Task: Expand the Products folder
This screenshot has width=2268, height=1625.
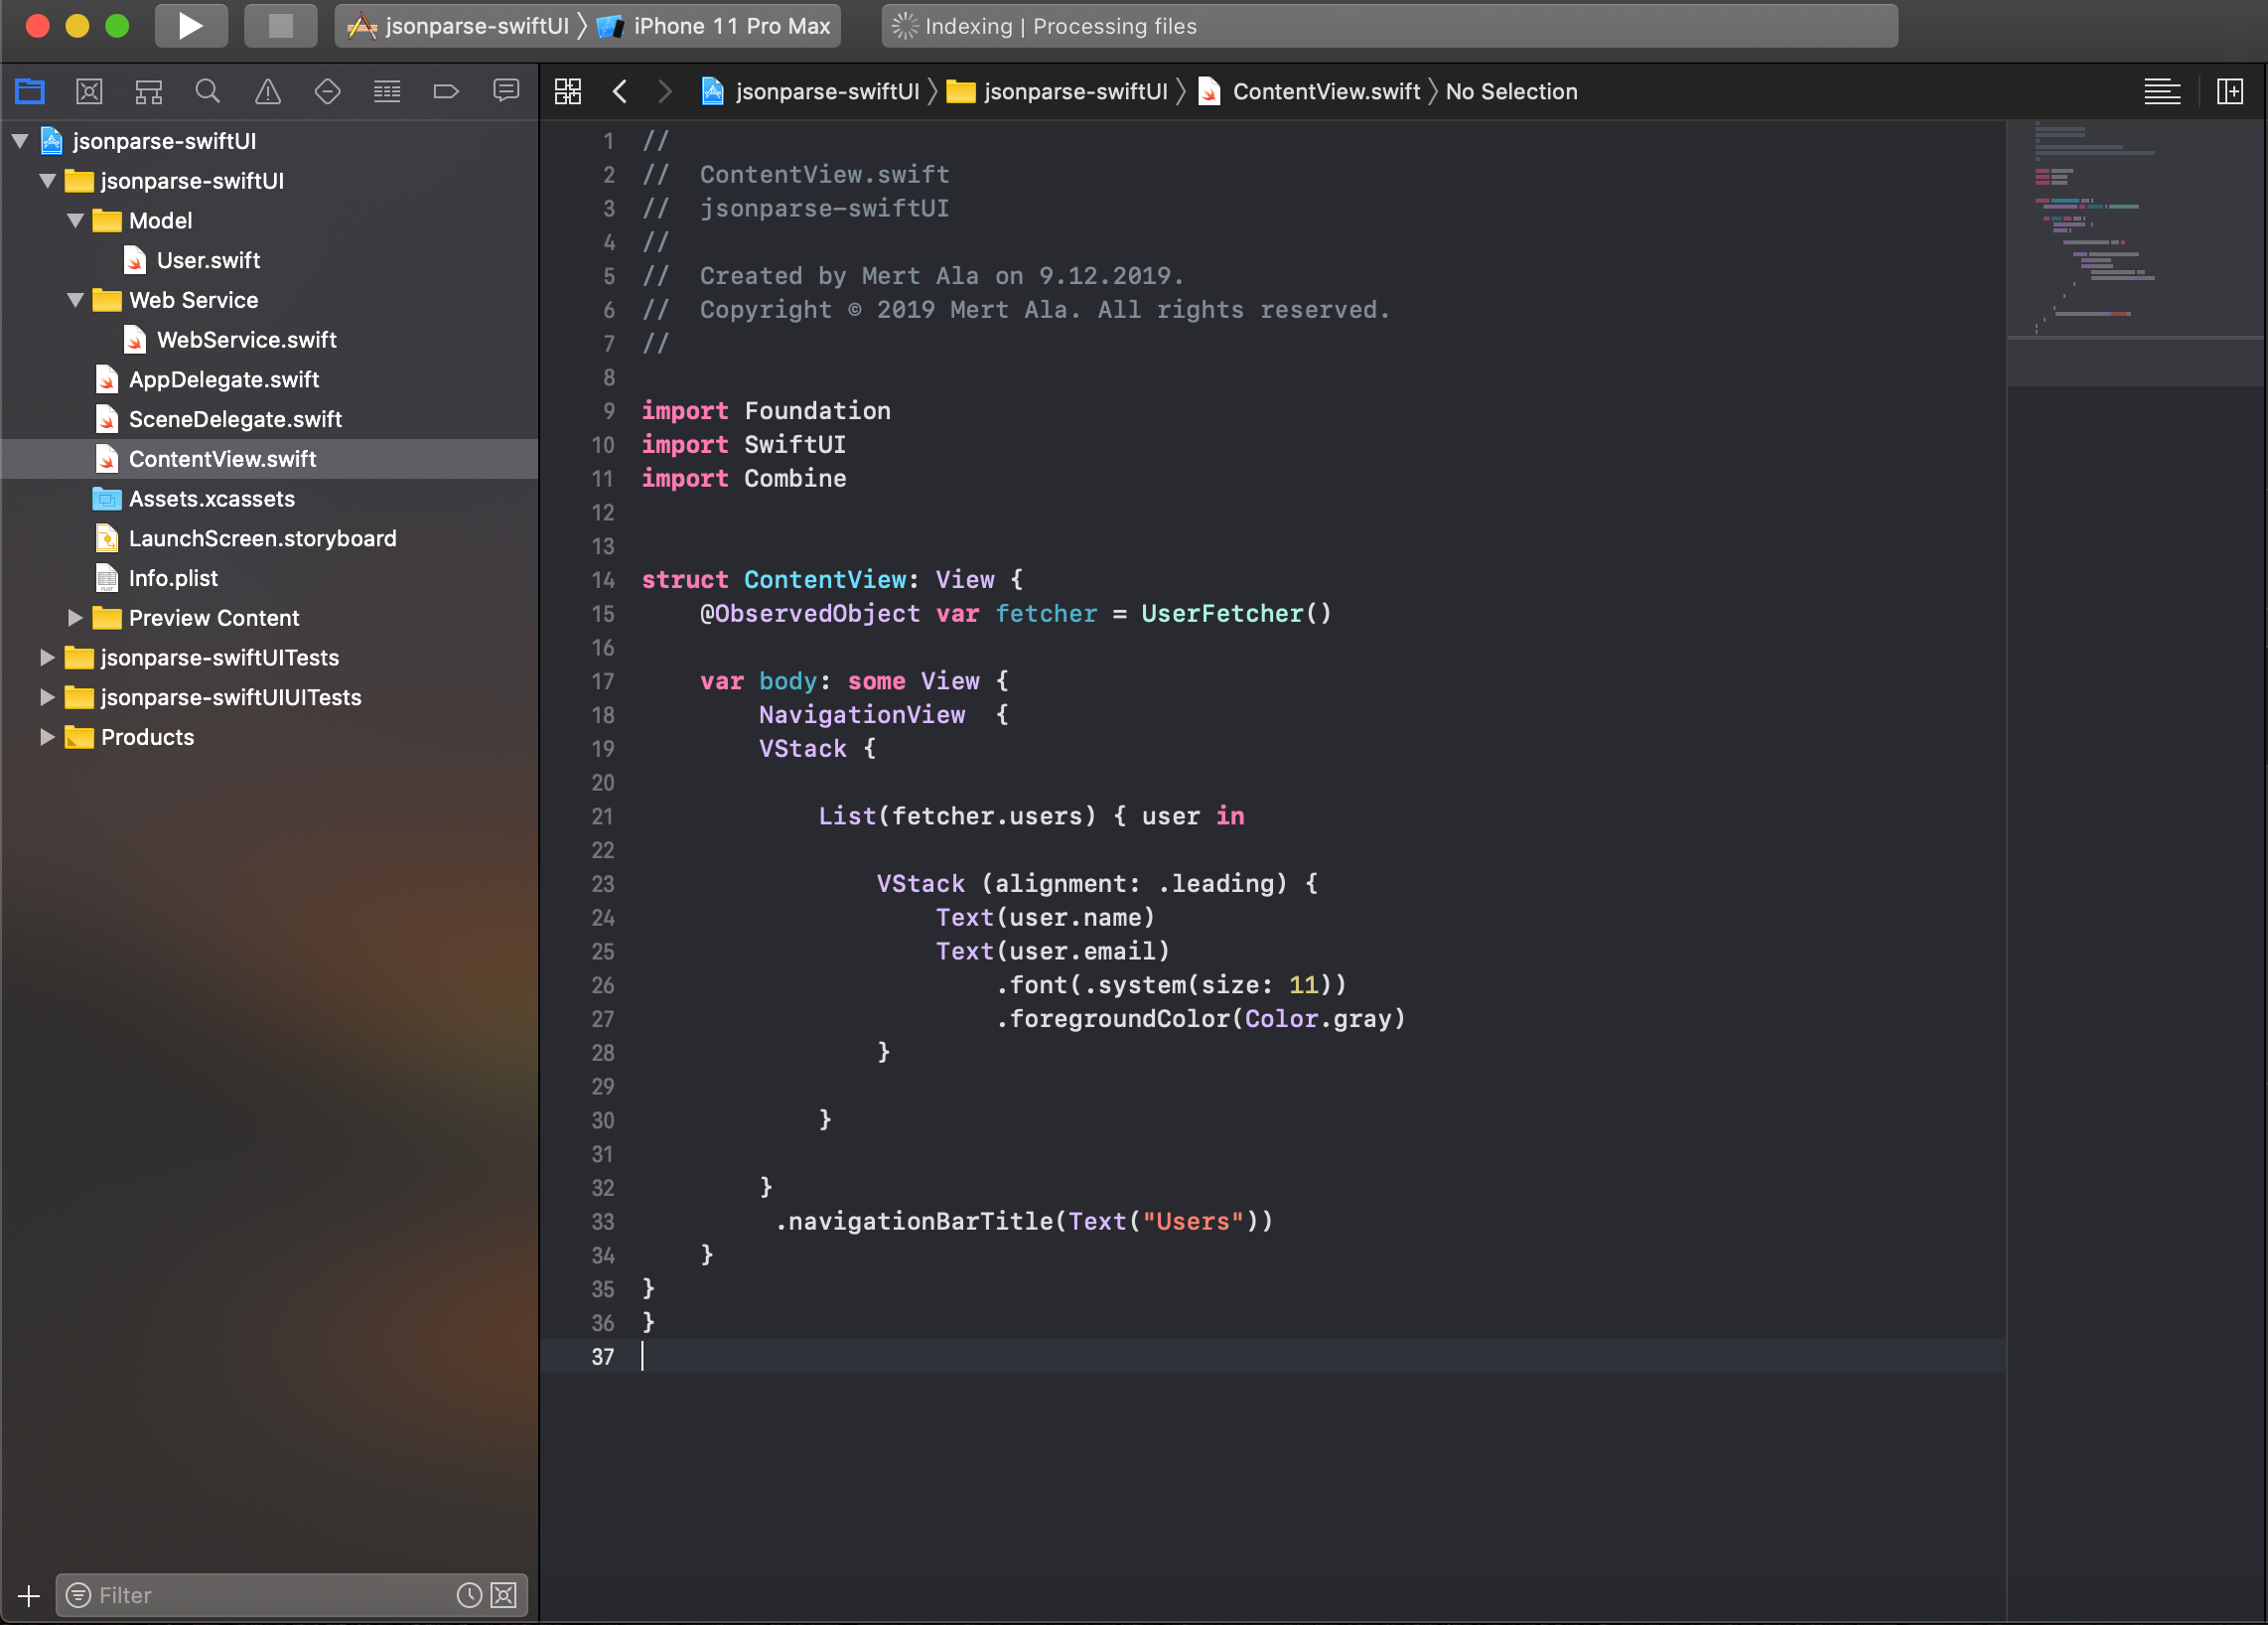Action: (48, 737)
